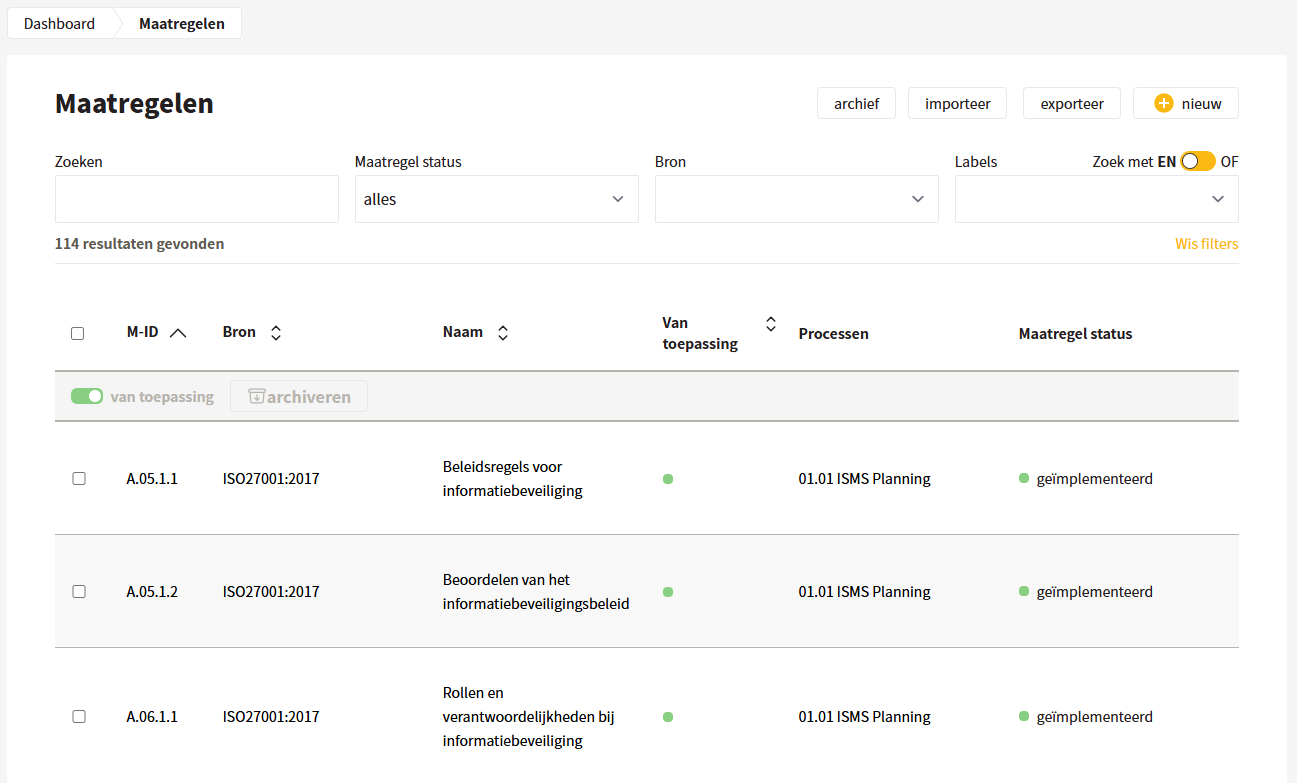Go to Dashboard breadcrumb
Screen dimensions: 1297x783
coord(59,23)
